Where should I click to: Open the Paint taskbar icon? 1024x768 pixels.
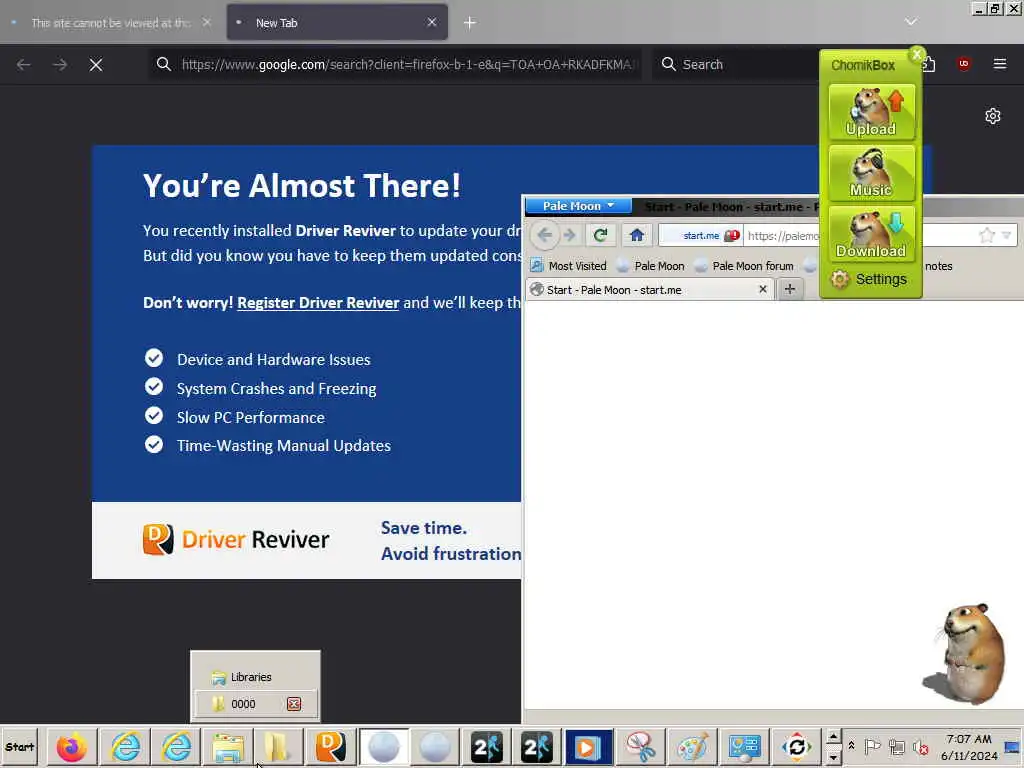coord(692,747)
